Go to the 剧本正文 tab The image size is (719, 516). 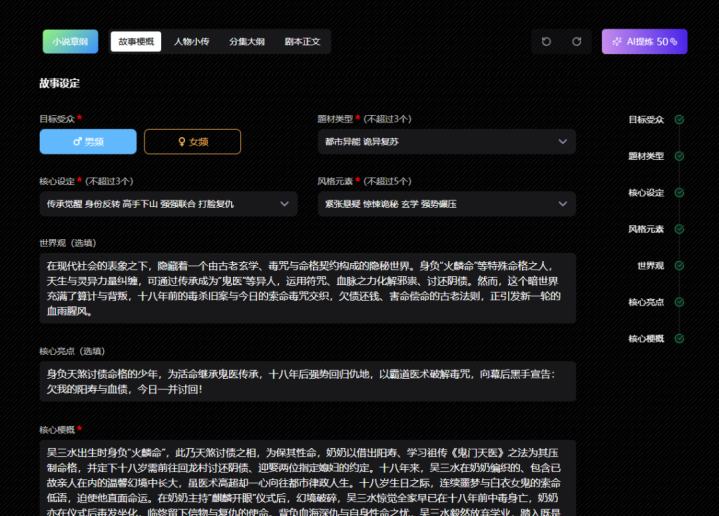tap(301, 42)
